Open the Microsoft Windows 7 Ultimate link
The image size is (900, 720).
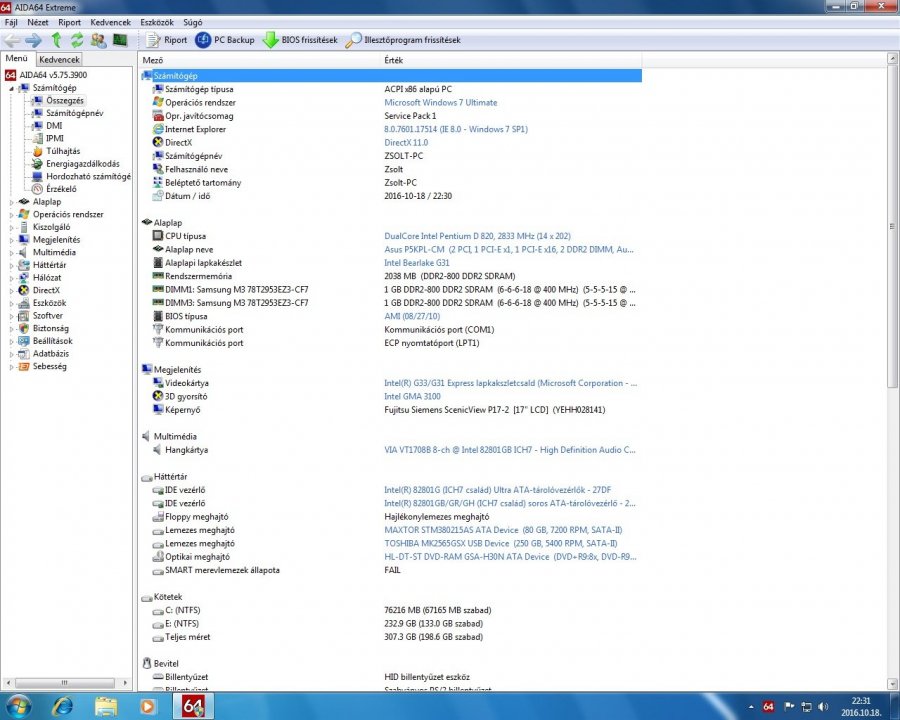(x=441, y=102)
